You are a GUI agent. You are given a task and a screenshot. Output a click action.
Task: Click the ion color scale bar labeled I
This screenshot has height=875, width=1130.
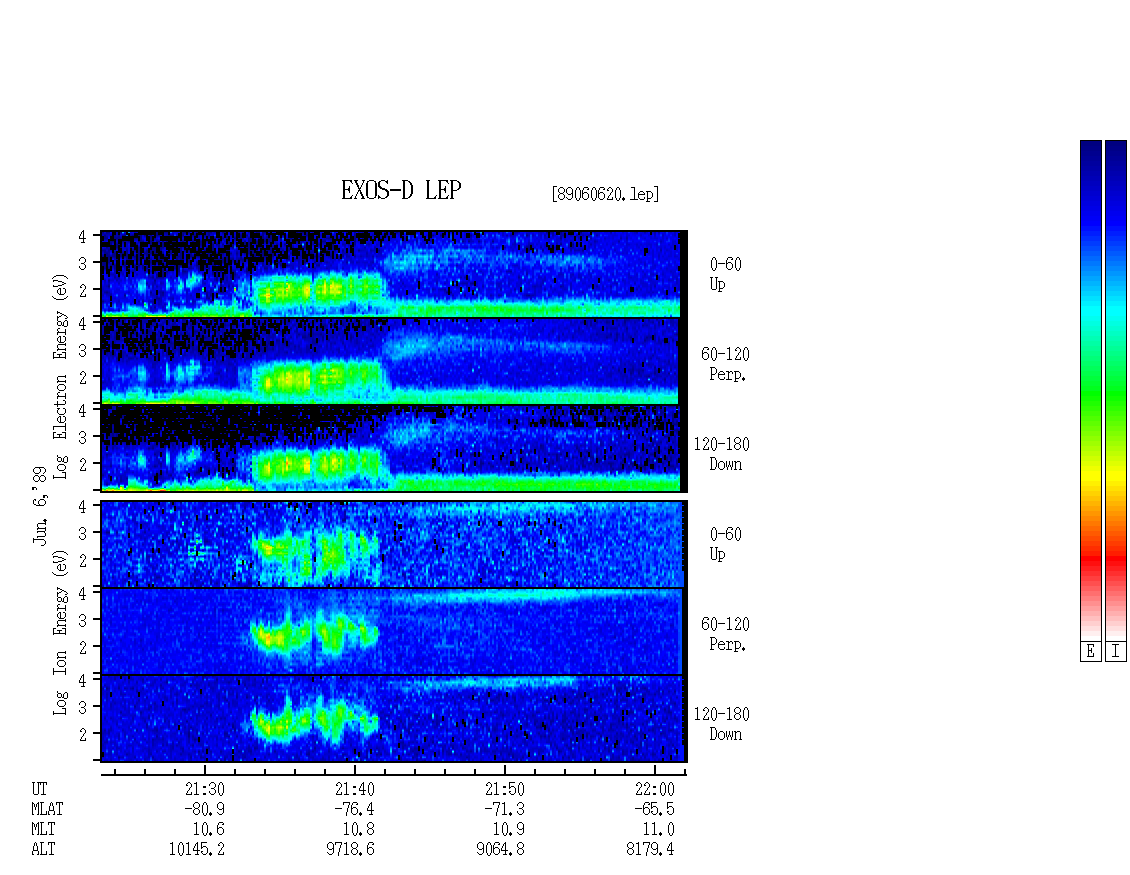[1116, 390]
